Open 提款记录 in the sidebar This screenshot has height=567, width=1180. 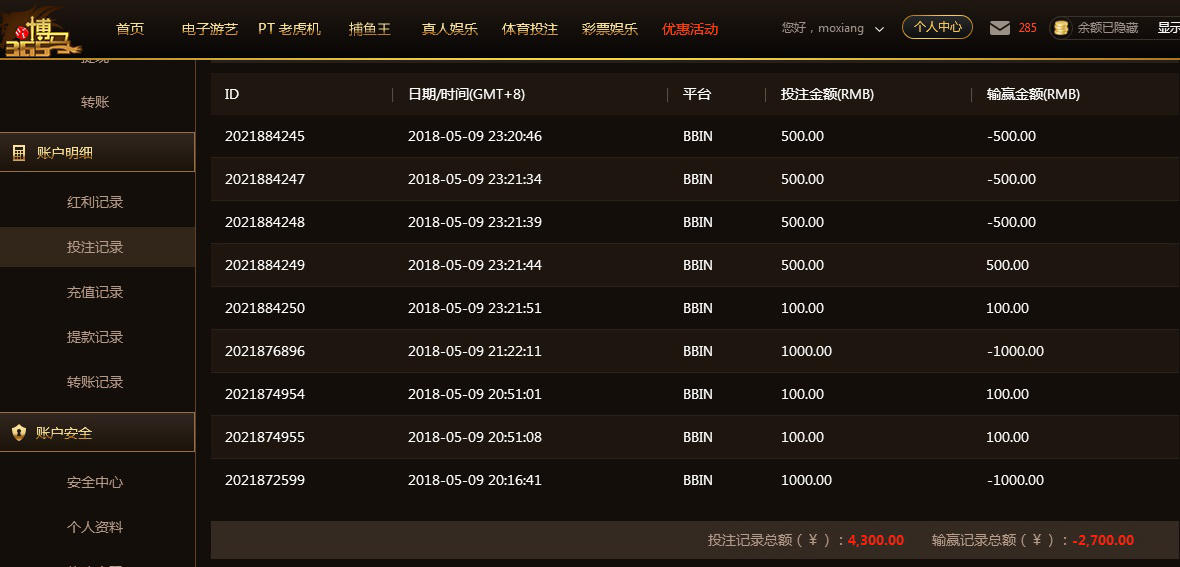point(95,337)
